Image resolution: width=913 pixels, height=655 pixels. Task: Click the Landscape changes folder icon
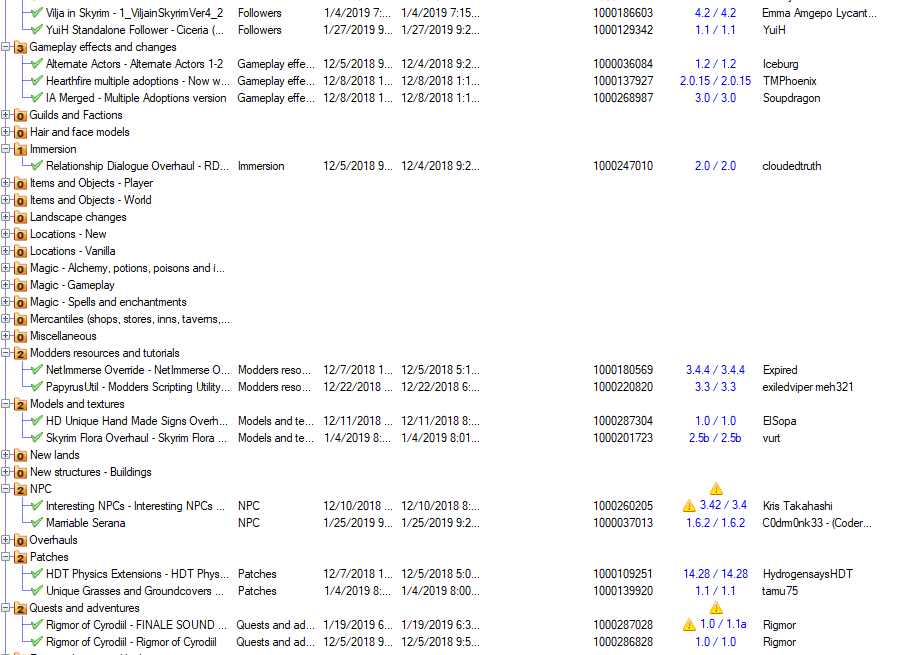(x=20, y=218)
